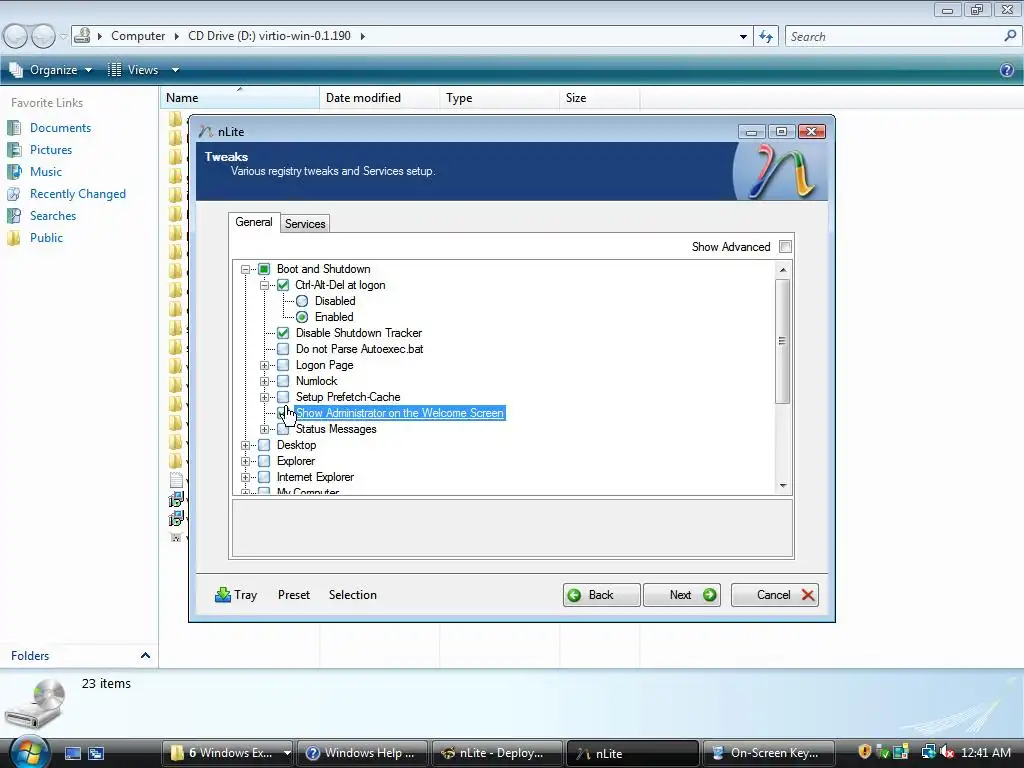1024x768 pixels.
Task: Open Searches in Favorite Links
Action: 53,216
